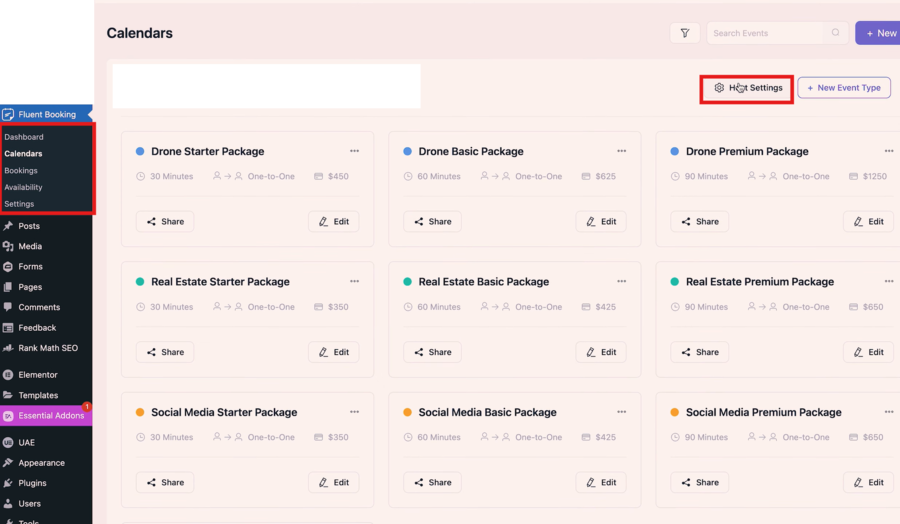Edit the Social Media Starter Package

tap(333, 482)
